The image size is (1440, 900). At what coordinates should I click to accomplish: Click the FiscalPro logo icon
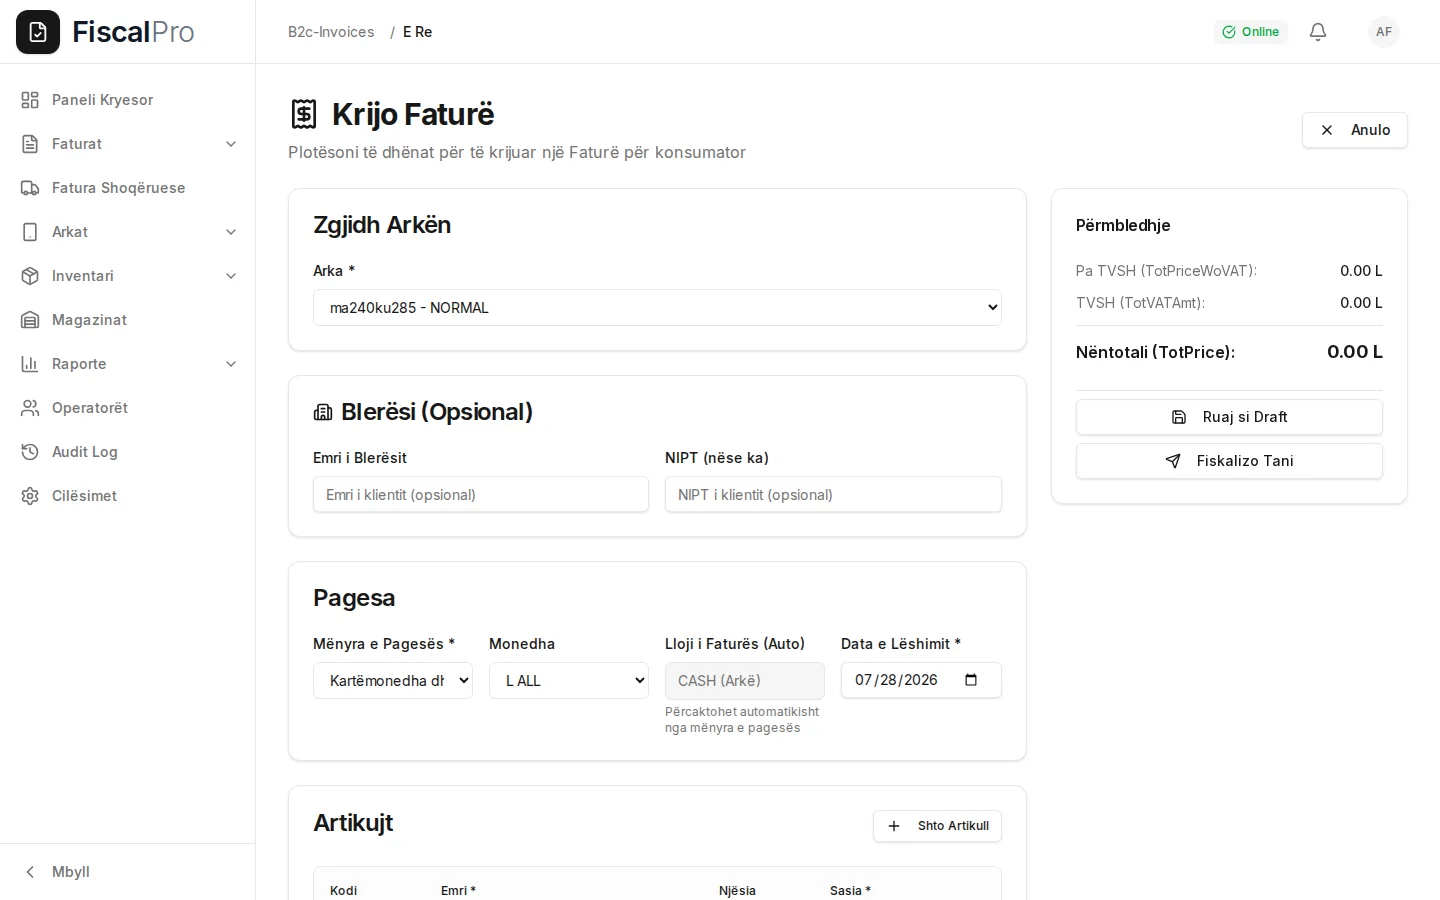pos(38,32)
